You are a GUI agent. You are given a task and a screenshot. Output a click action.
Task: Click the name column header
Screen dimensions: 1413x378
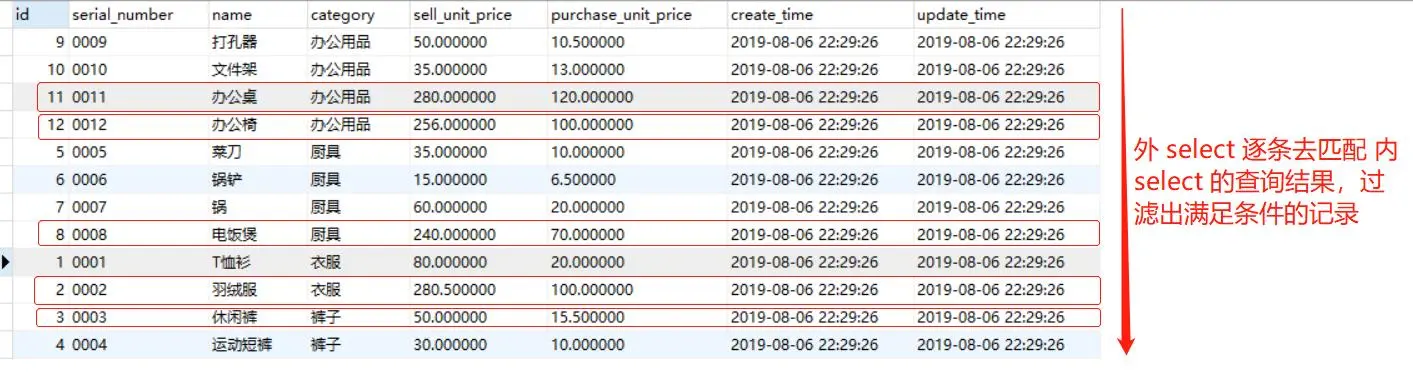232,16
